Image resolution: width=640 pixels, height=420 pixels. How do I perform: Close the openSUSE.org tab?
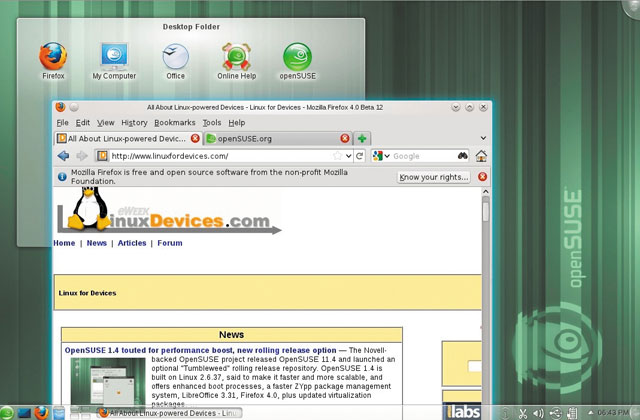click(x=345, y=138)
